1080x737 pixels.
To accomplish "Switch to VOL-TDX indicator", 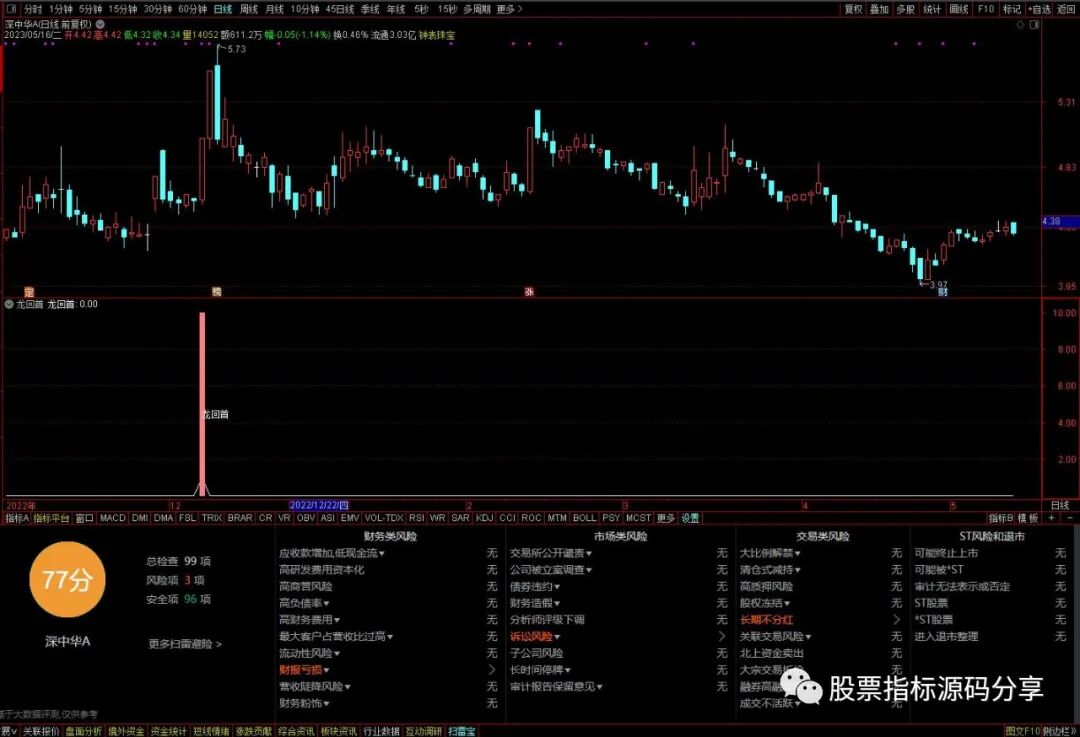I will [x=384, y=518].
